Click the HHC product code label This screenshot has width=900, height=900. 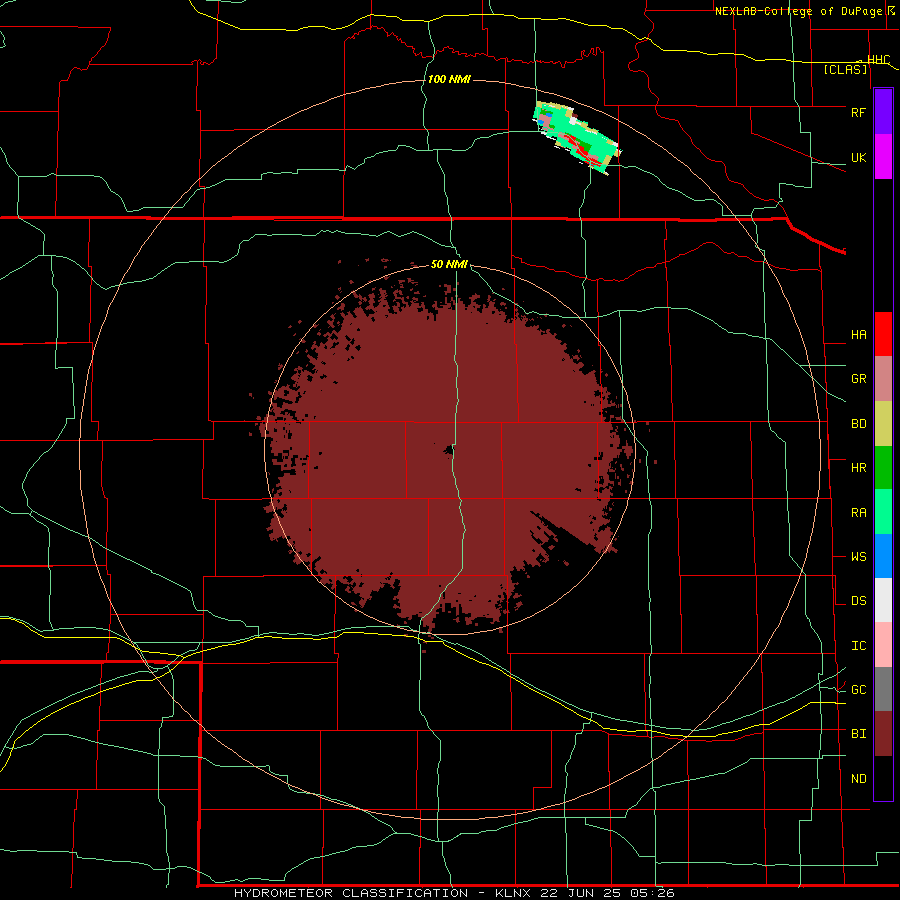coord(878,60)
